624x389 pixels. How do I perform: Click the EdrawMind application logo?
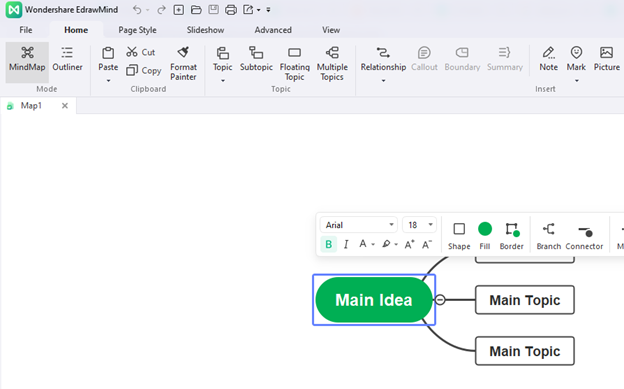pyautogui.click(x=14, y=10)
